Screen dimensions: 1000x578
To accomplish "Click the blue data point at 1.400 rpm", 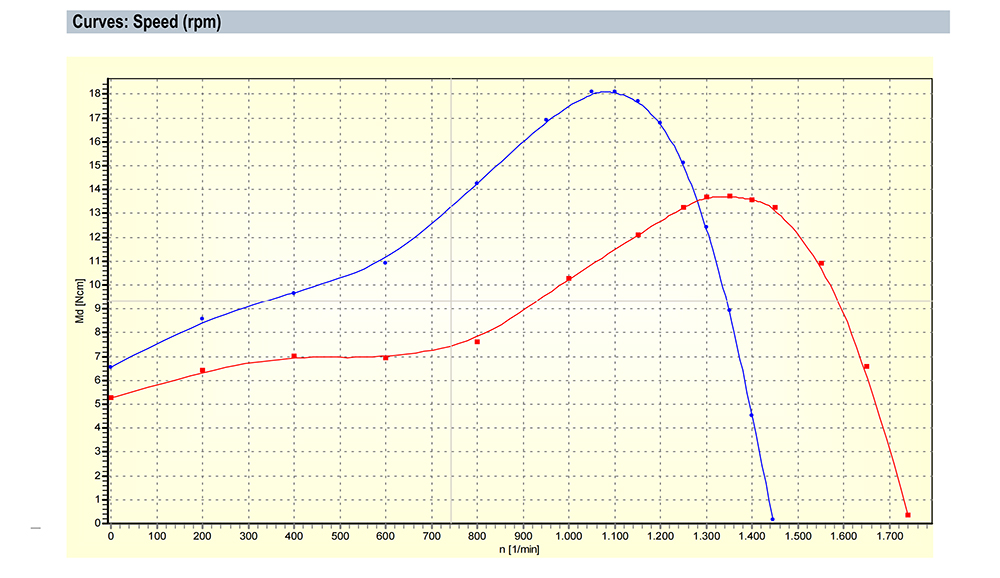I will coord(751,415).
